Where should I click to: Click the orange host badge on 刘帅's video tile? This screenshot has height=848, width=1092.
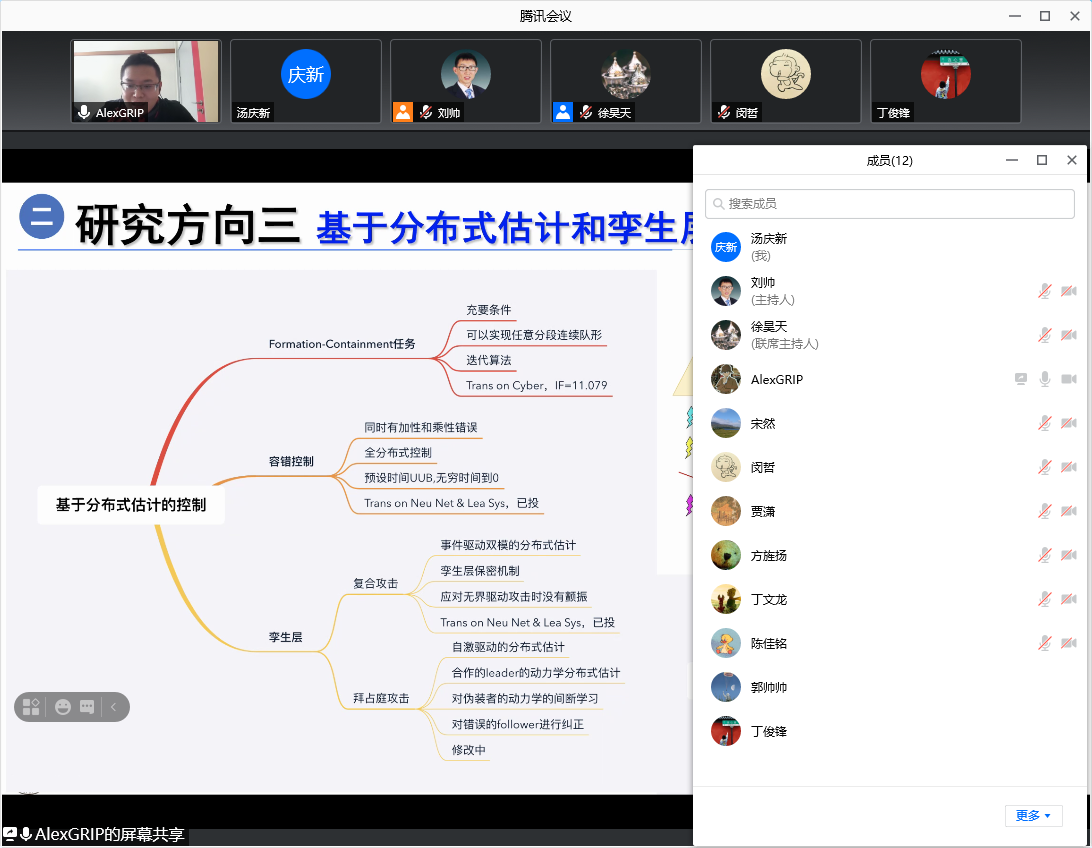pos(403,112)
